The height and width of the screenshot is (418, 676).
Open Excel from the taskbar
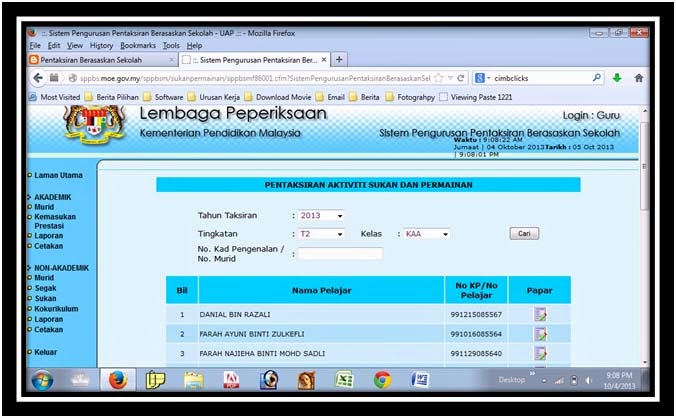(x=344, y=380)
